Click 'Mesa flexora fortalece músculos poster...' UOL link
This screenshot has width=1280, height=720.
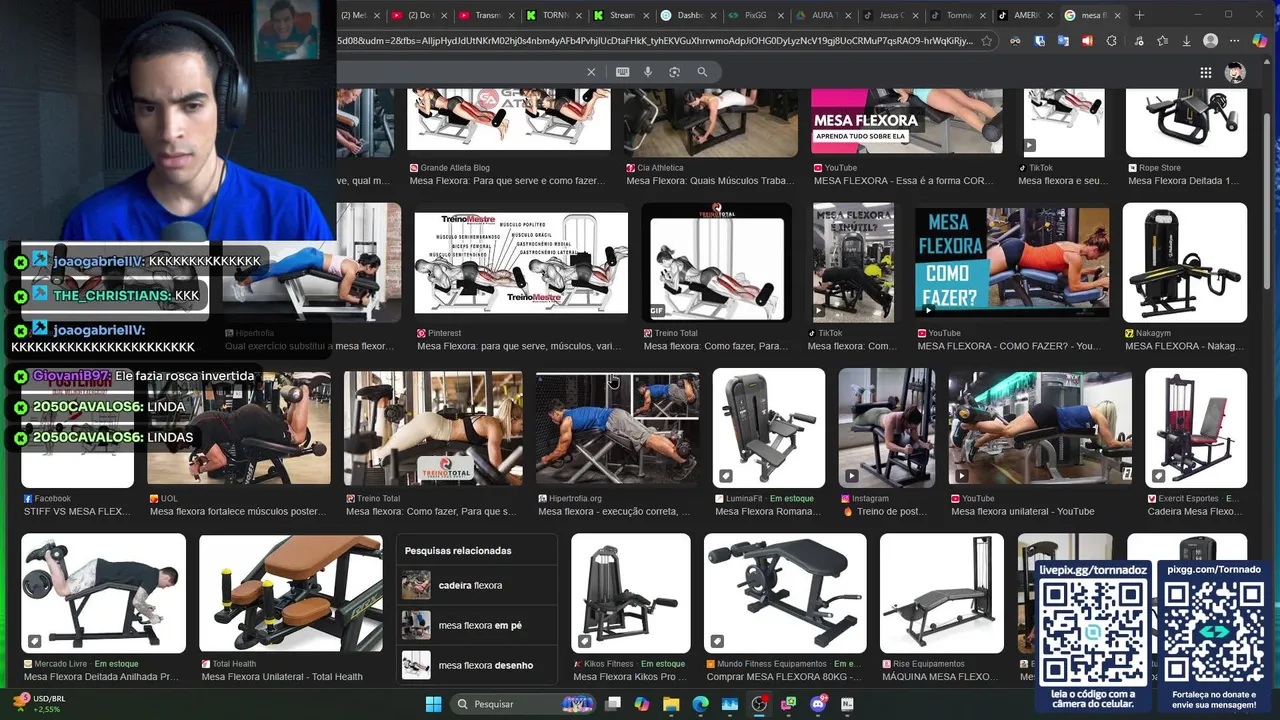(238, 511)
